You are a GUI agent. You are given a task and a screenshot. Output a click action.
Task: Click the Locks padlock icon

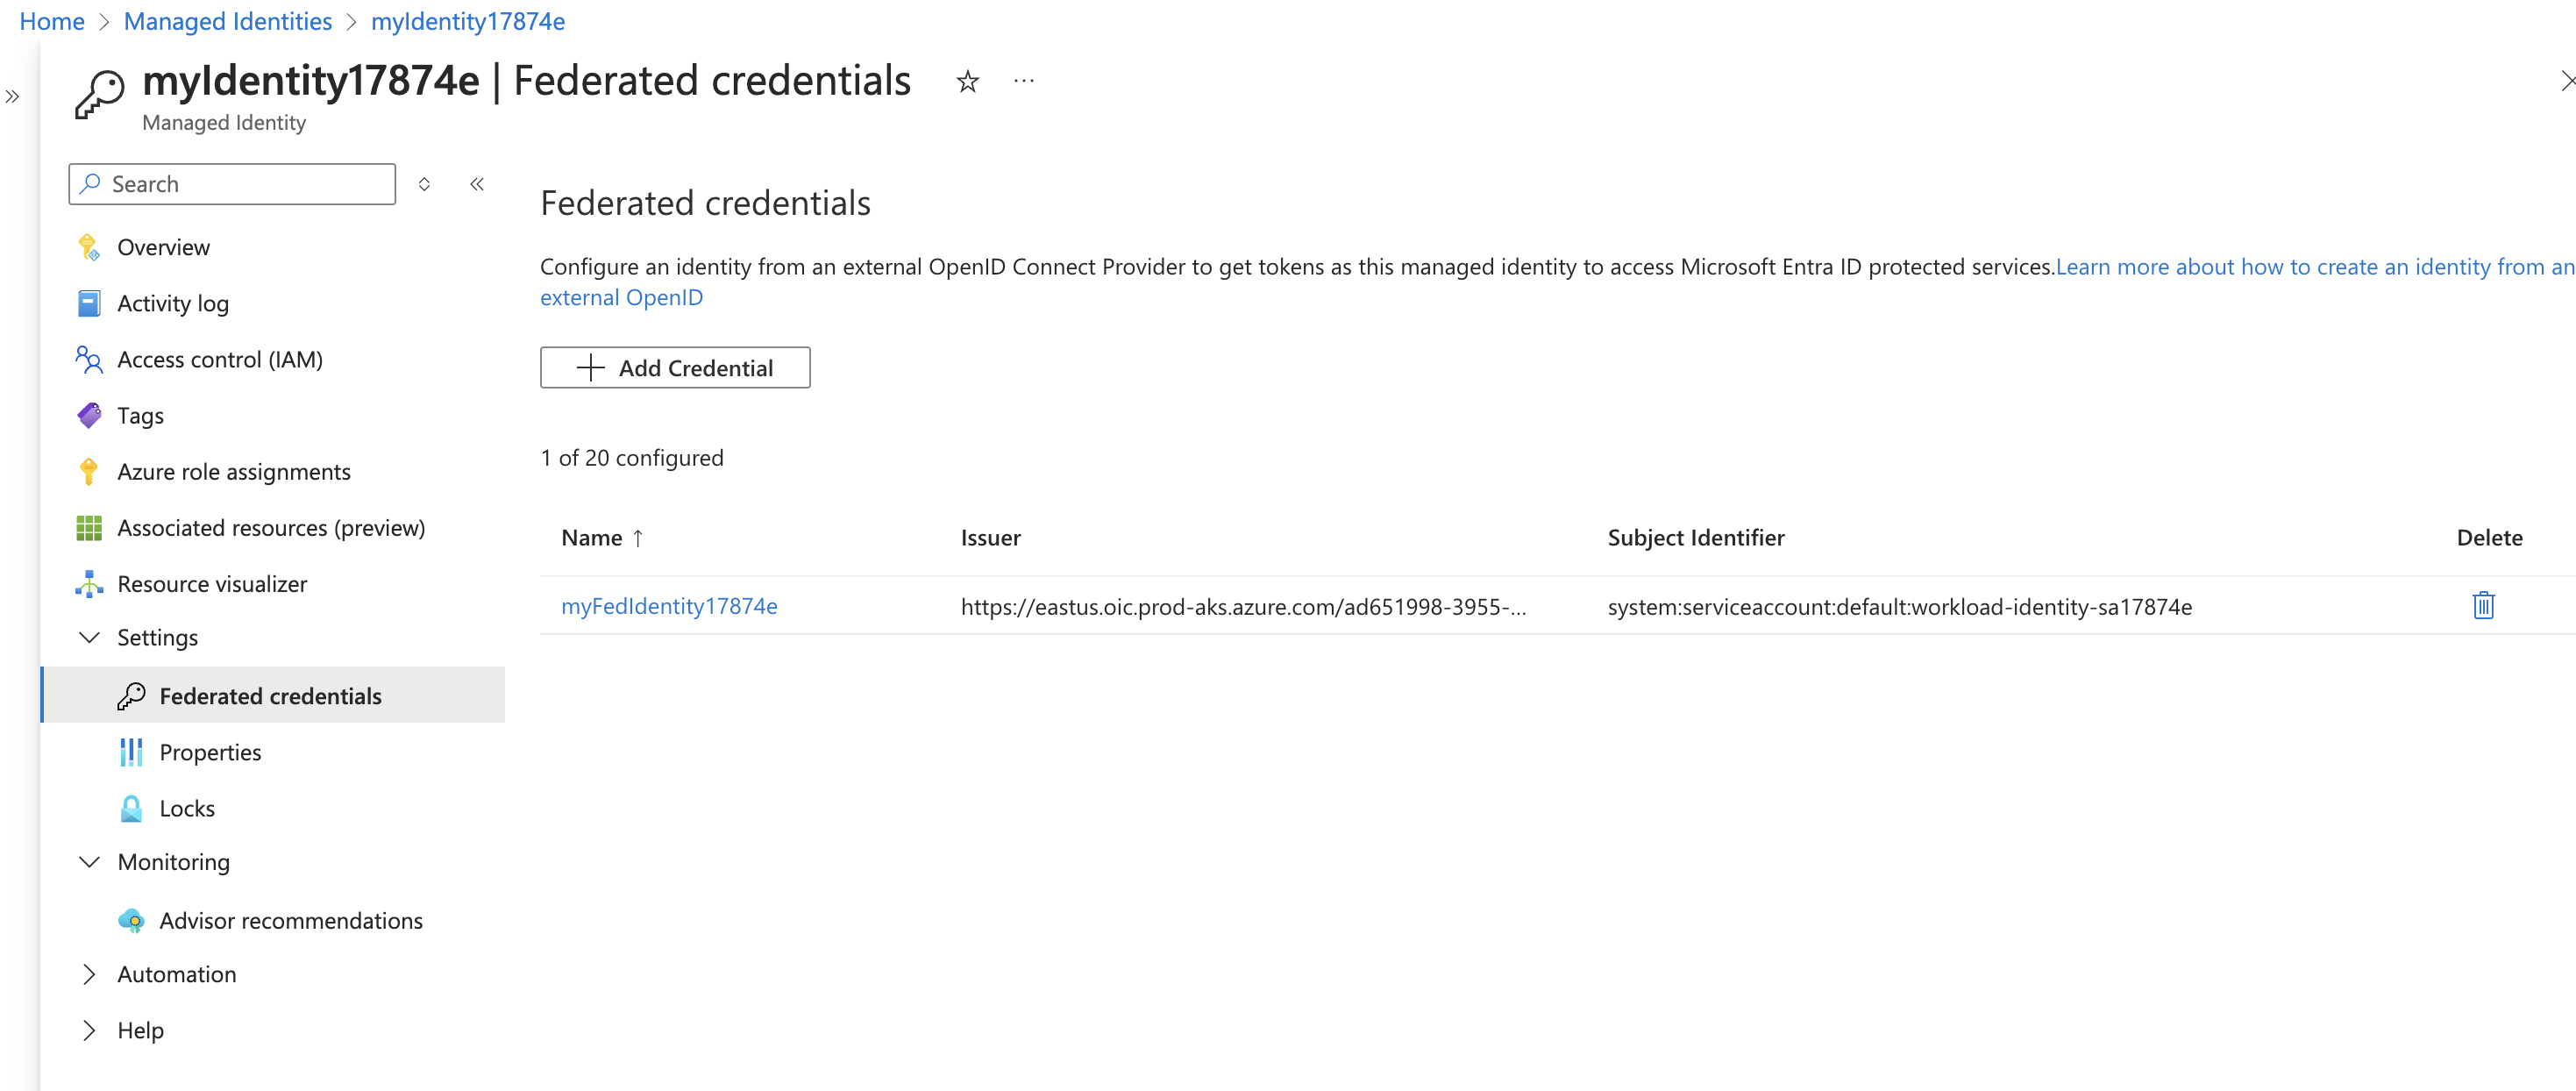pos(131,809)
